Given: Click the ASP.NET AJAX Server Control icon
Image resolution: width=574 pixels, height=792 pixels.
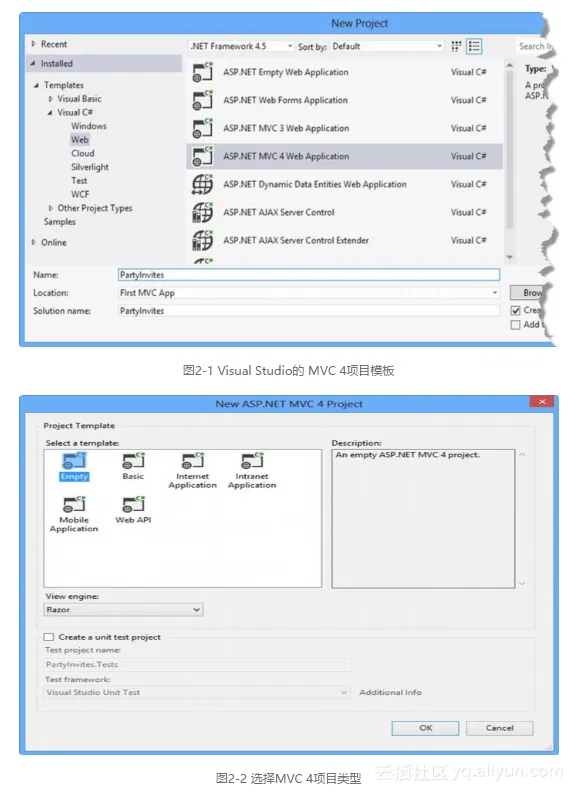Looking at the screenshot, I should tap(203, 212).
